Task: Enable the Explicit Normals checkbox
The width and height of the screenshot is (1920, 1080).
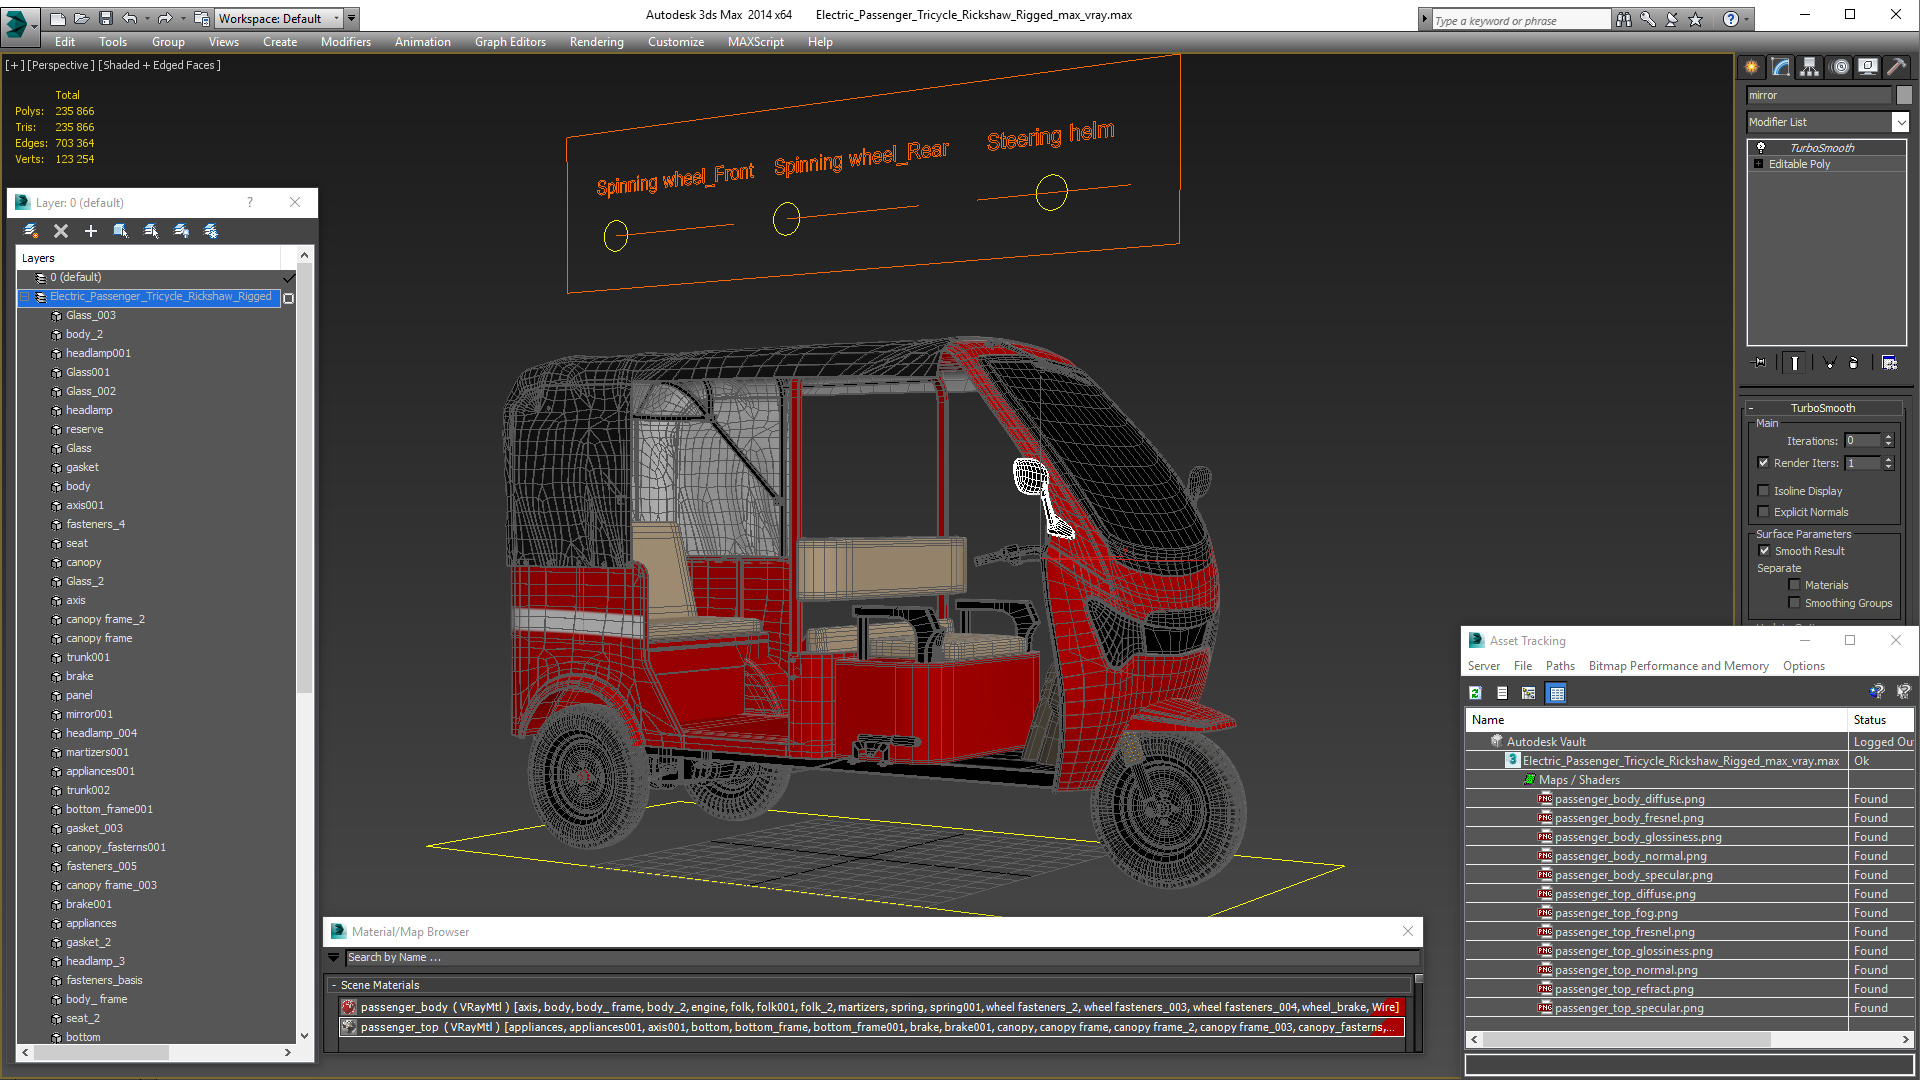Action: click(x=1764, y=512)
